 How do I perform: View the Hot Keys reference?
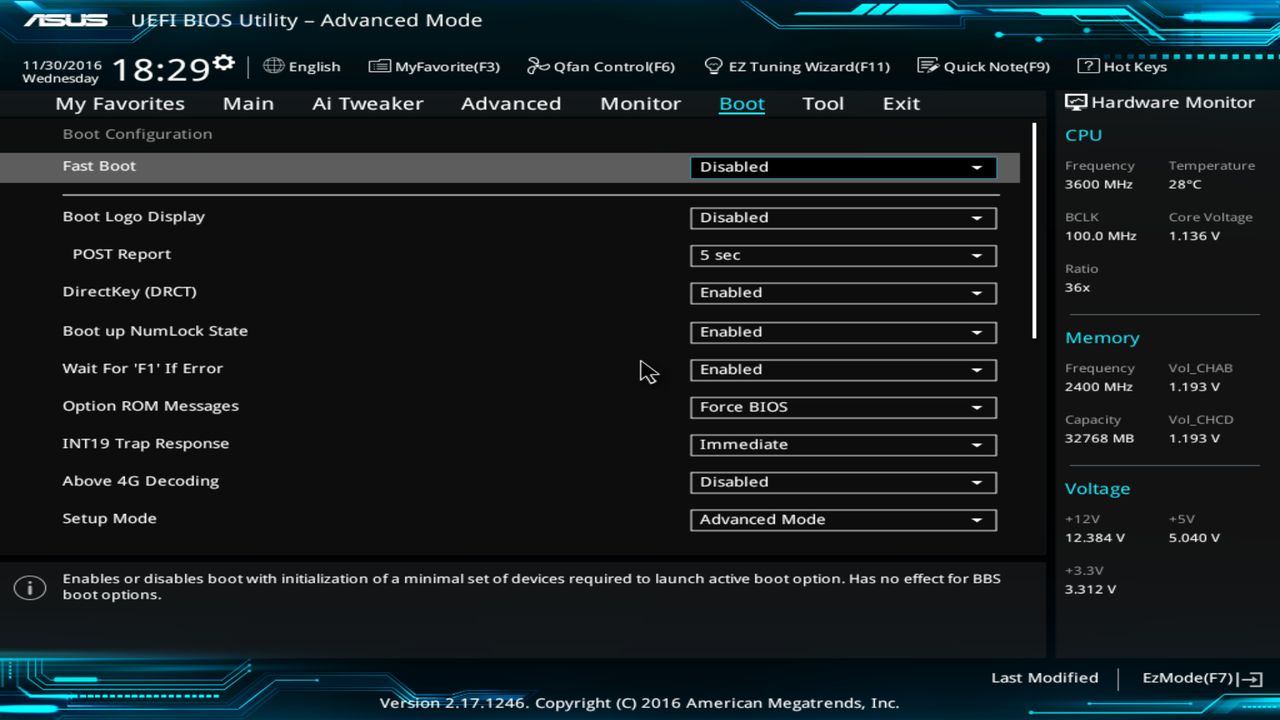pyautogui.click(x=1120, y=66)
